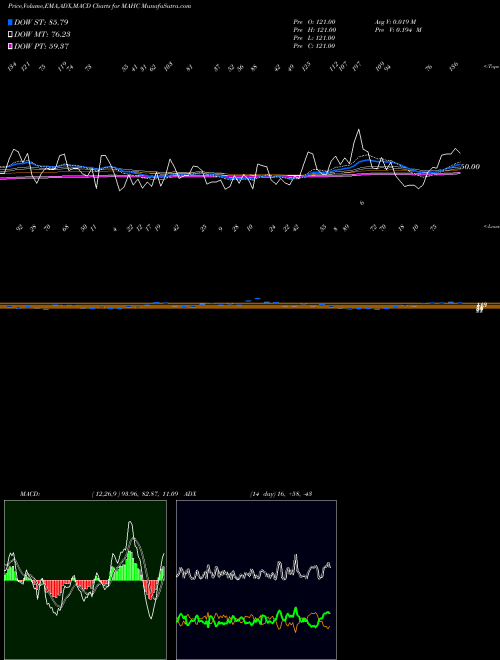Click the ADX label

pyautogui.click(x=190, y=494)
